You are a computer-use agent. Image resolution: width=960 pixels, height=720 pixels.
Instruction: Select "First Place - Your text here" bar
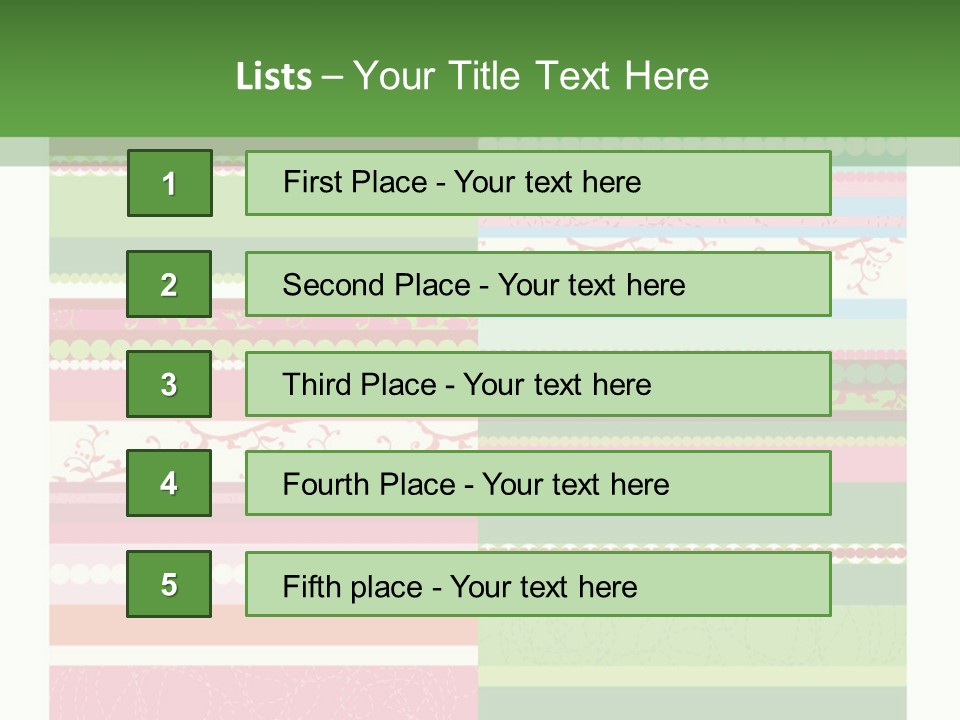point(538,183)
